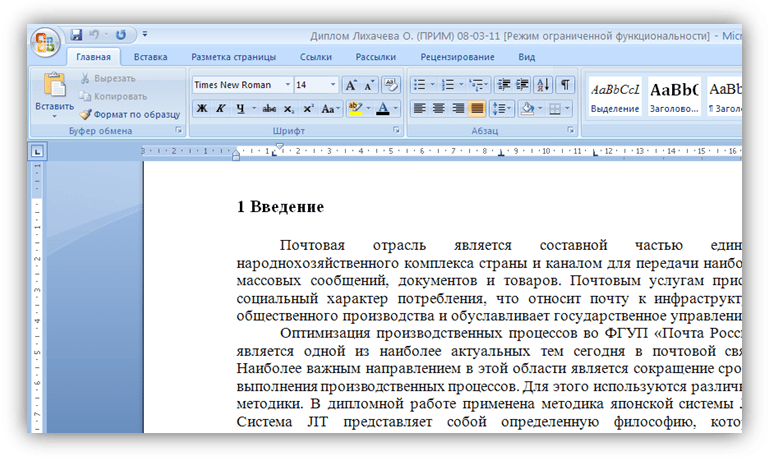This screenshot has height=457, width=768.
Task: Click the font size box showing 14
Action: [311, 85]
